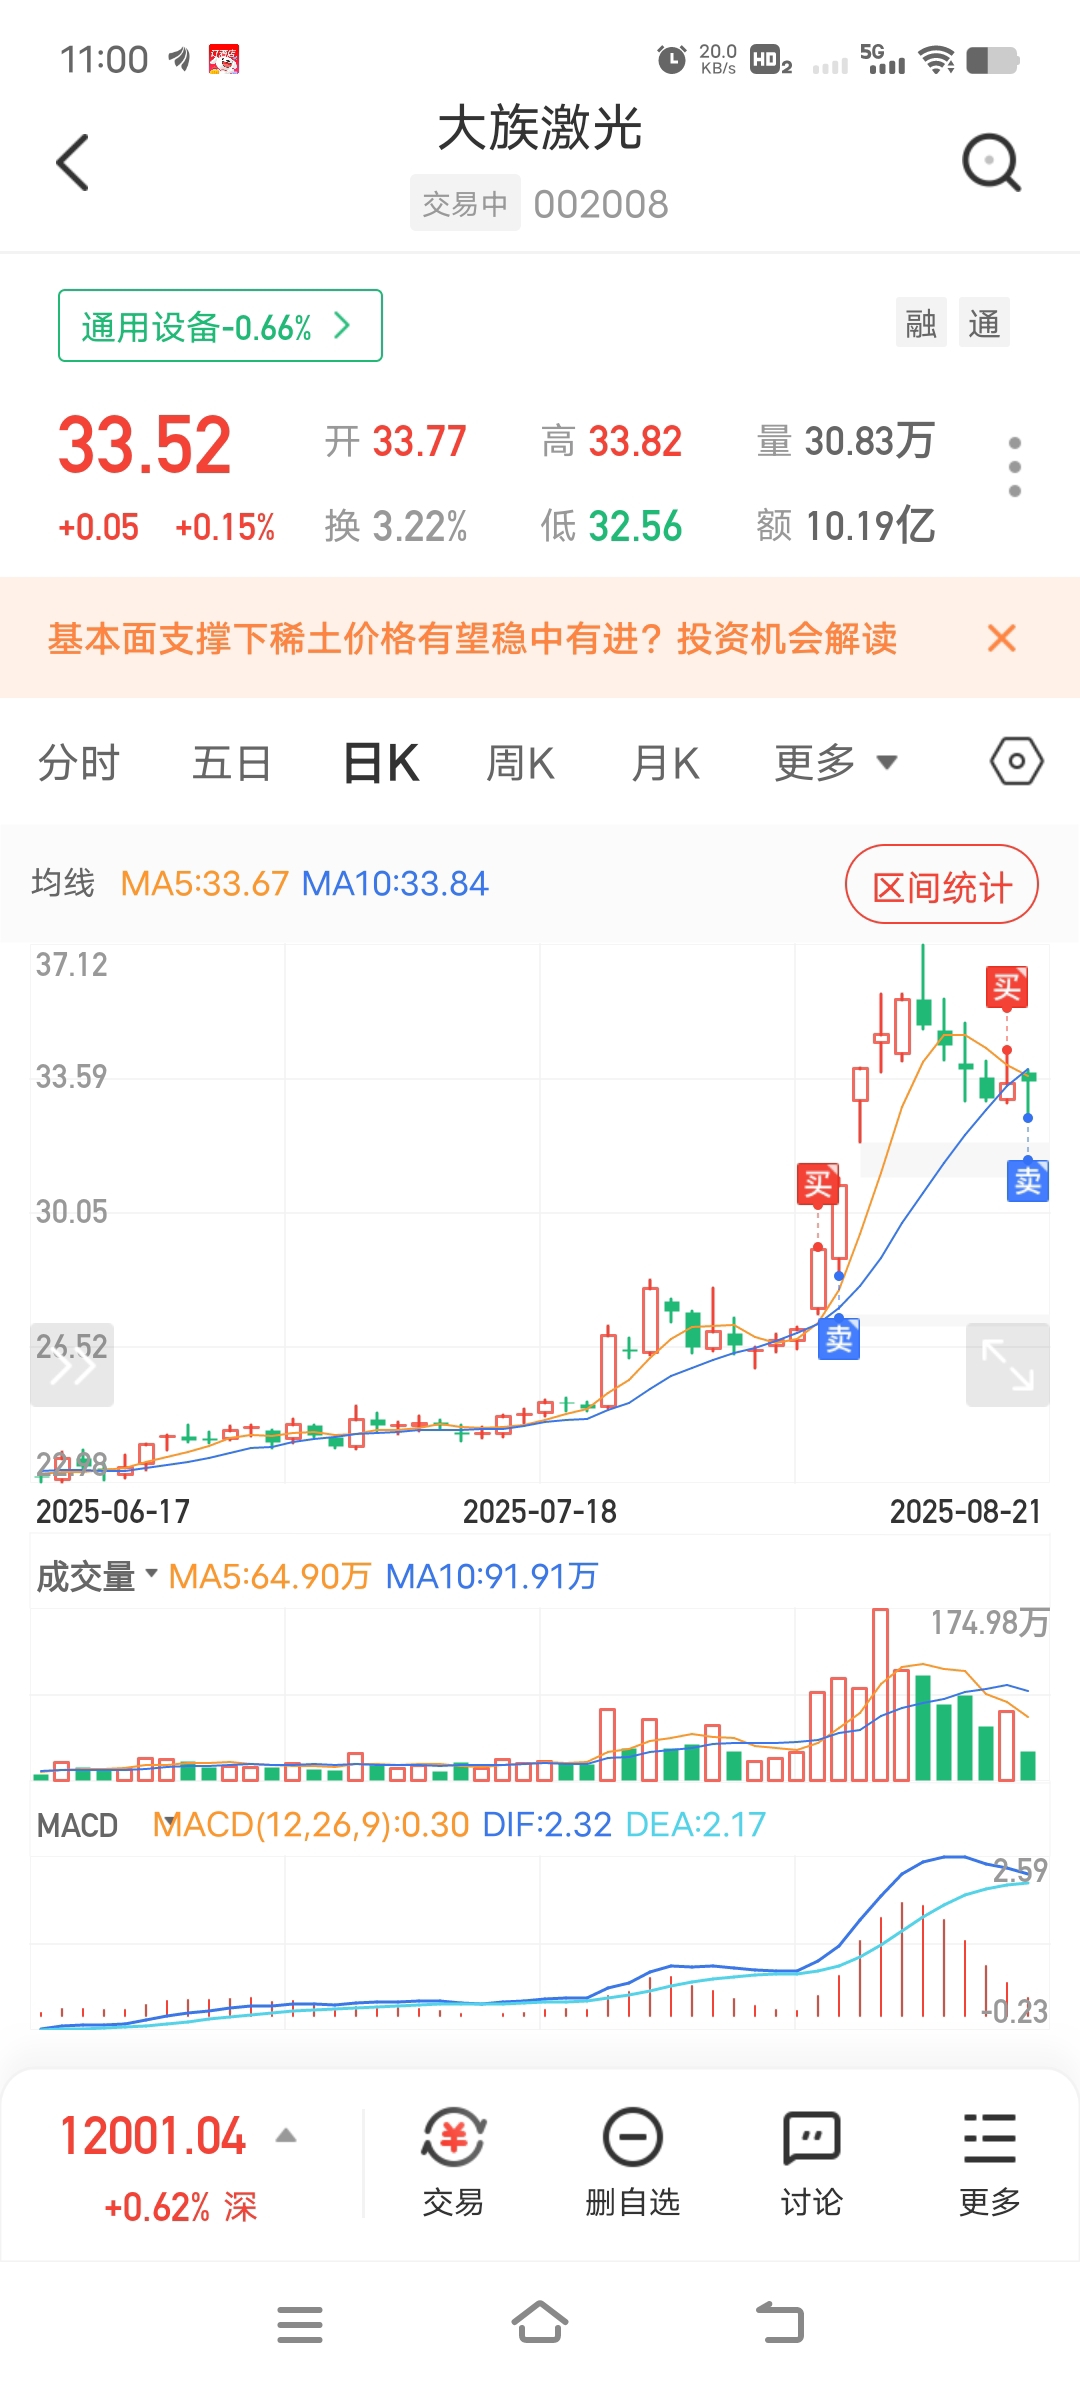The height and width of the screenshot is (2388, 1080).
Task: Tap the 大族激光 stock title
Action: tap(540, 128)
